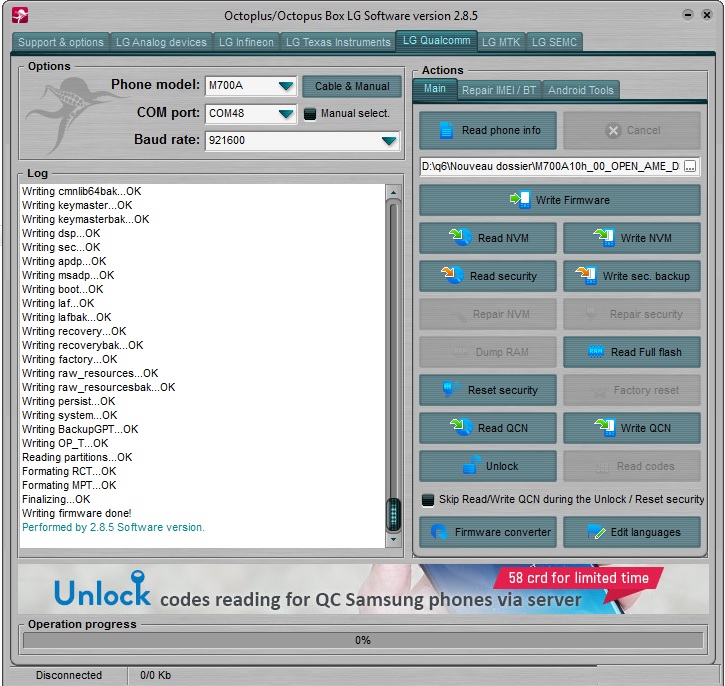Click the Read security button label

pyautogui.click(x=503, y=276)
